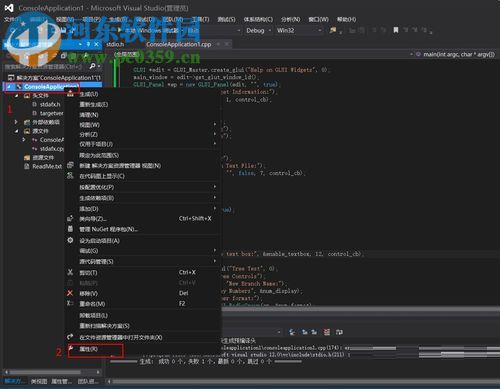Collapse the 源文件 source folder
The height and width of the screenshot is (389, 500).
(x=17, y=131)
